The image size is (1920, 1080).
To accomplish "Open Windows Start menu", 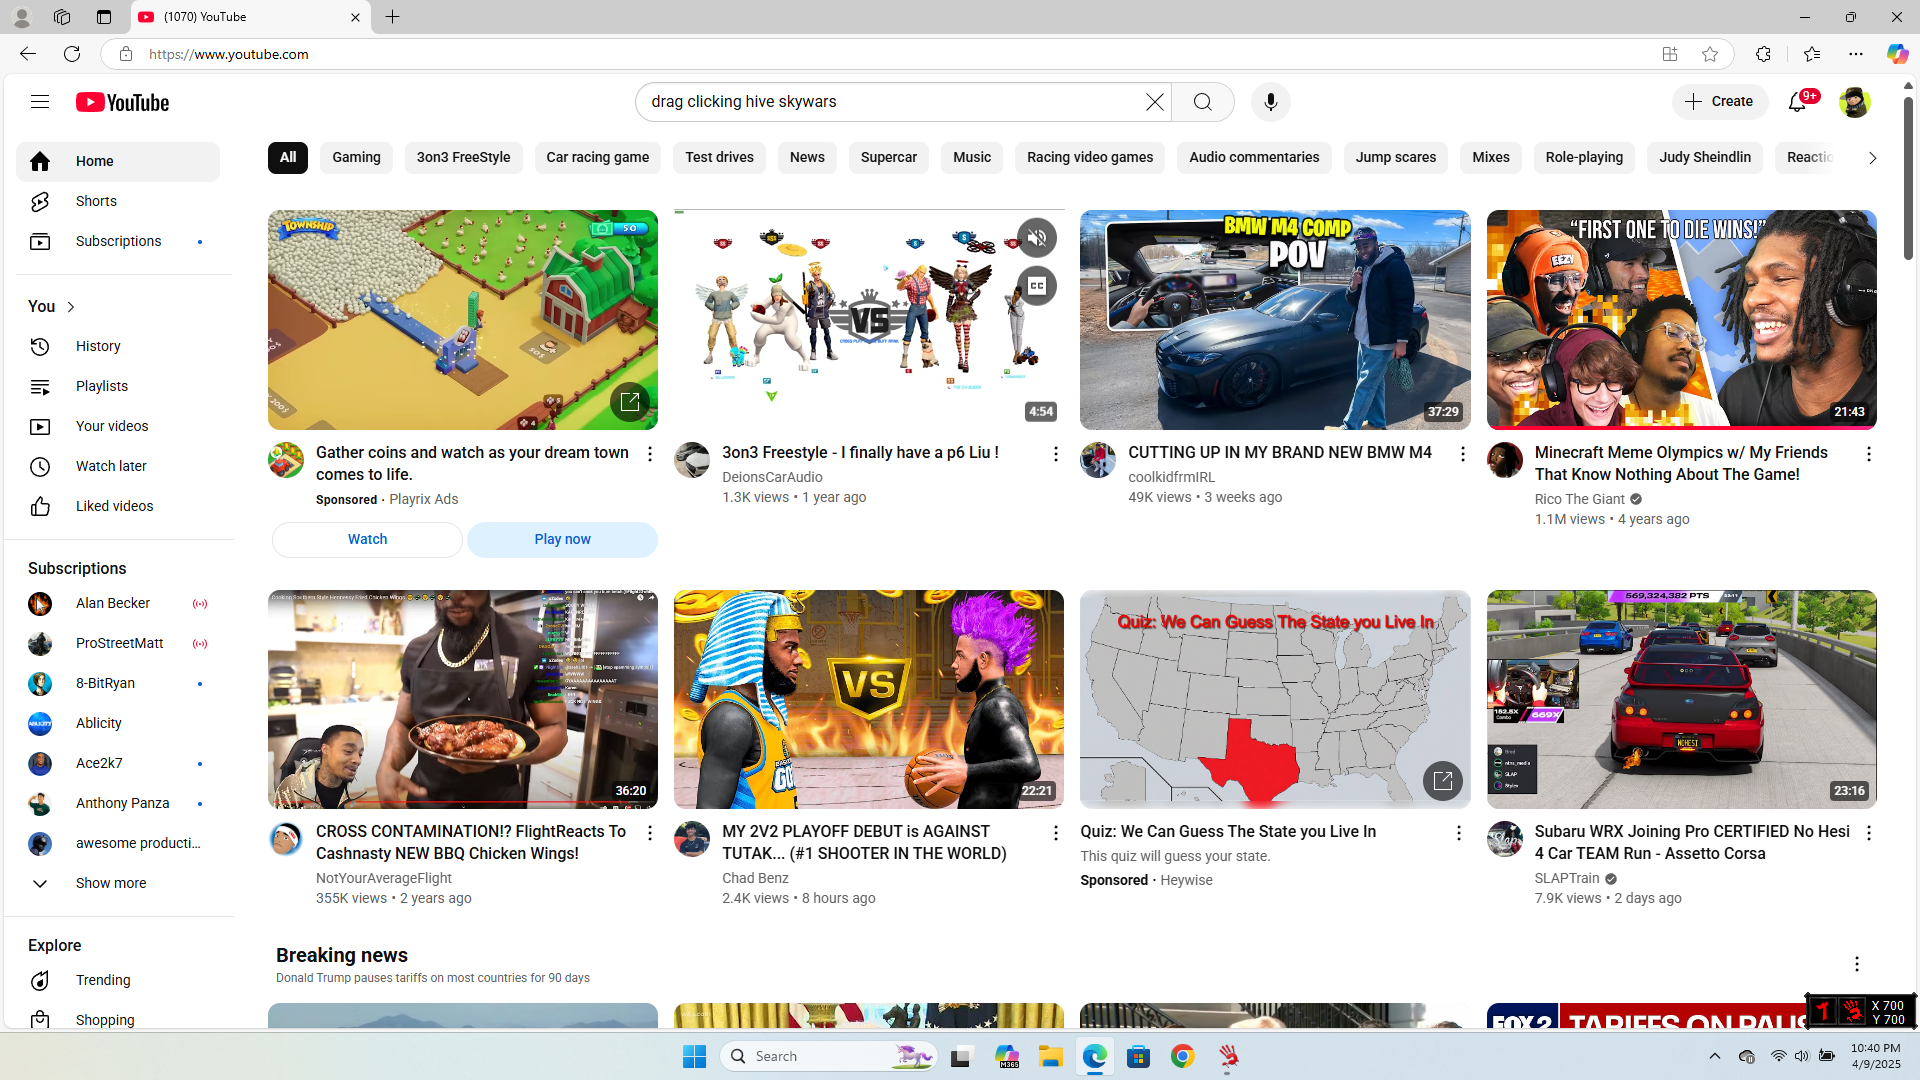I will point(694,1056).
